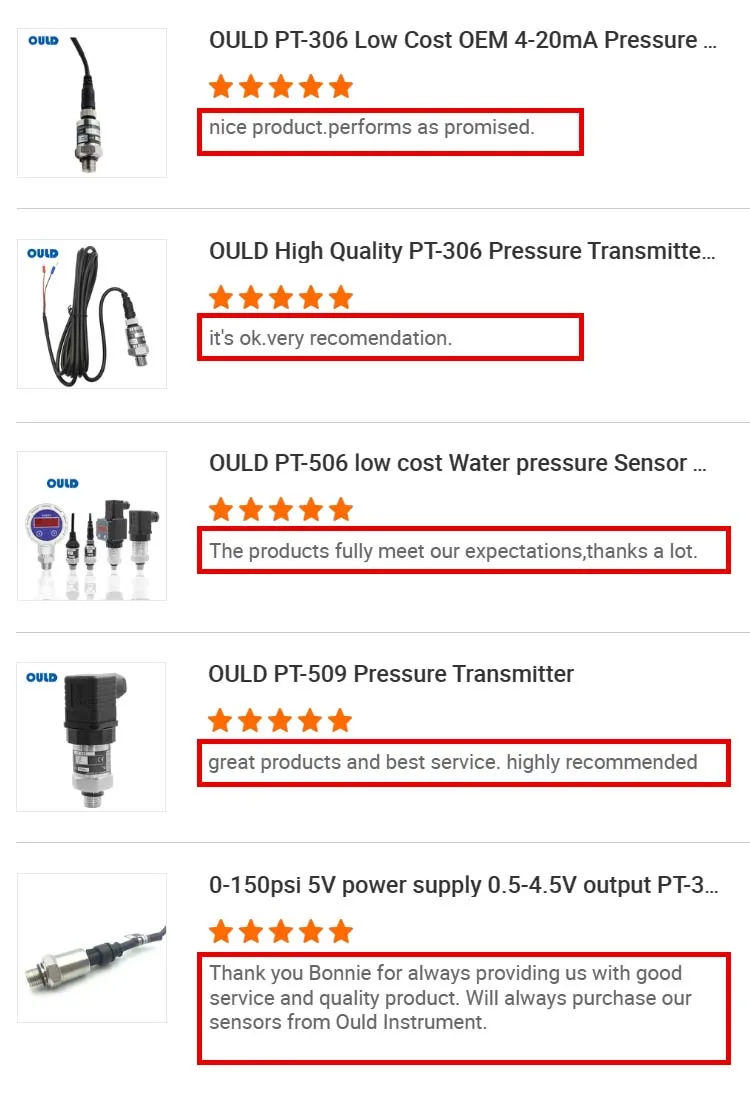The width and height of the screenshot is (750, 1120).
Task: Open the OULD PT-306 Low Cost OEM title
Action: point(462,40)
